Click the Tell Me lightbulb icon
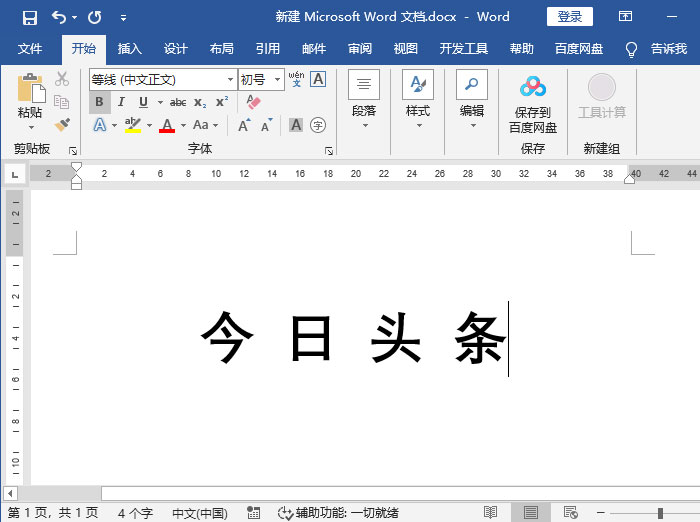 click(x=631, y=49)
